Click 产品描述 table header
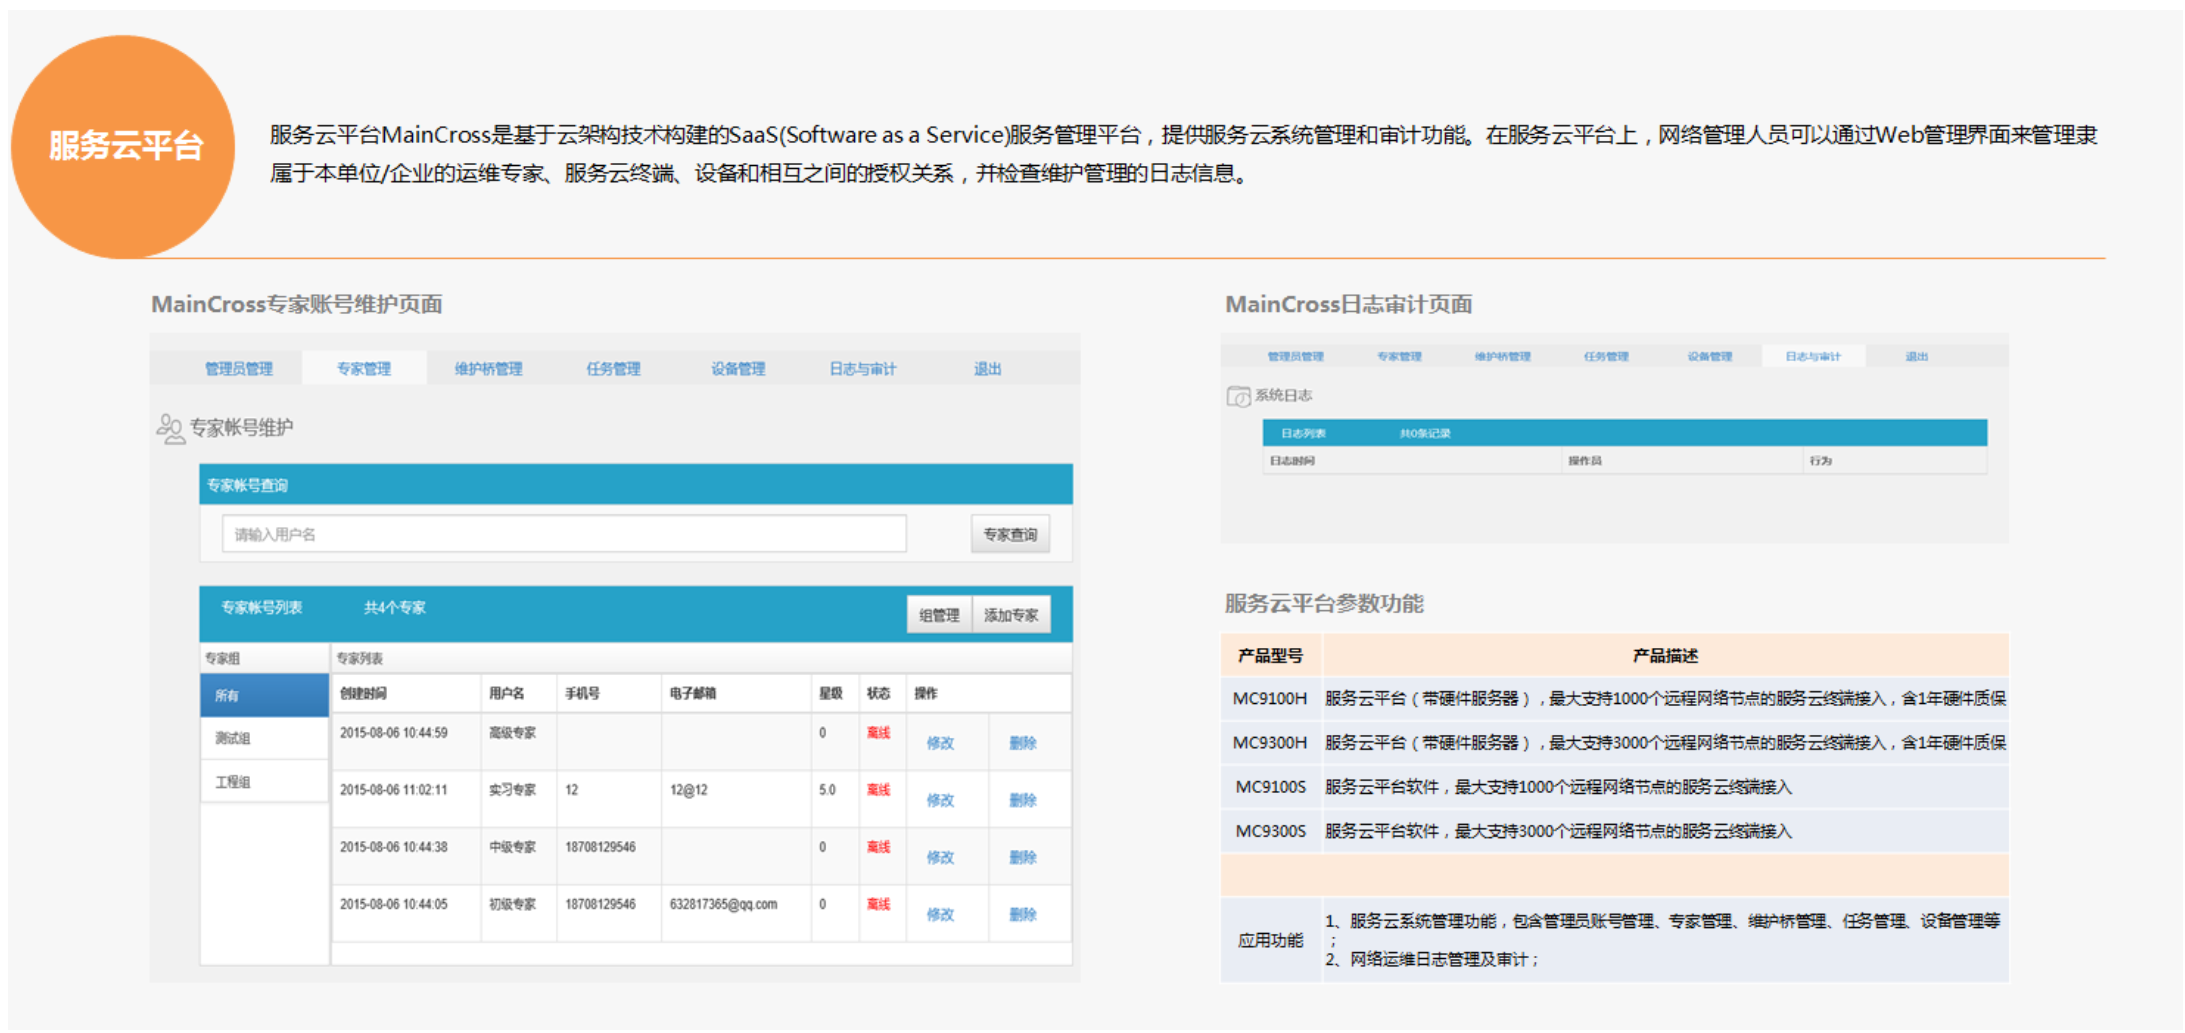2185x1033 pixels. coord(1665,655)
